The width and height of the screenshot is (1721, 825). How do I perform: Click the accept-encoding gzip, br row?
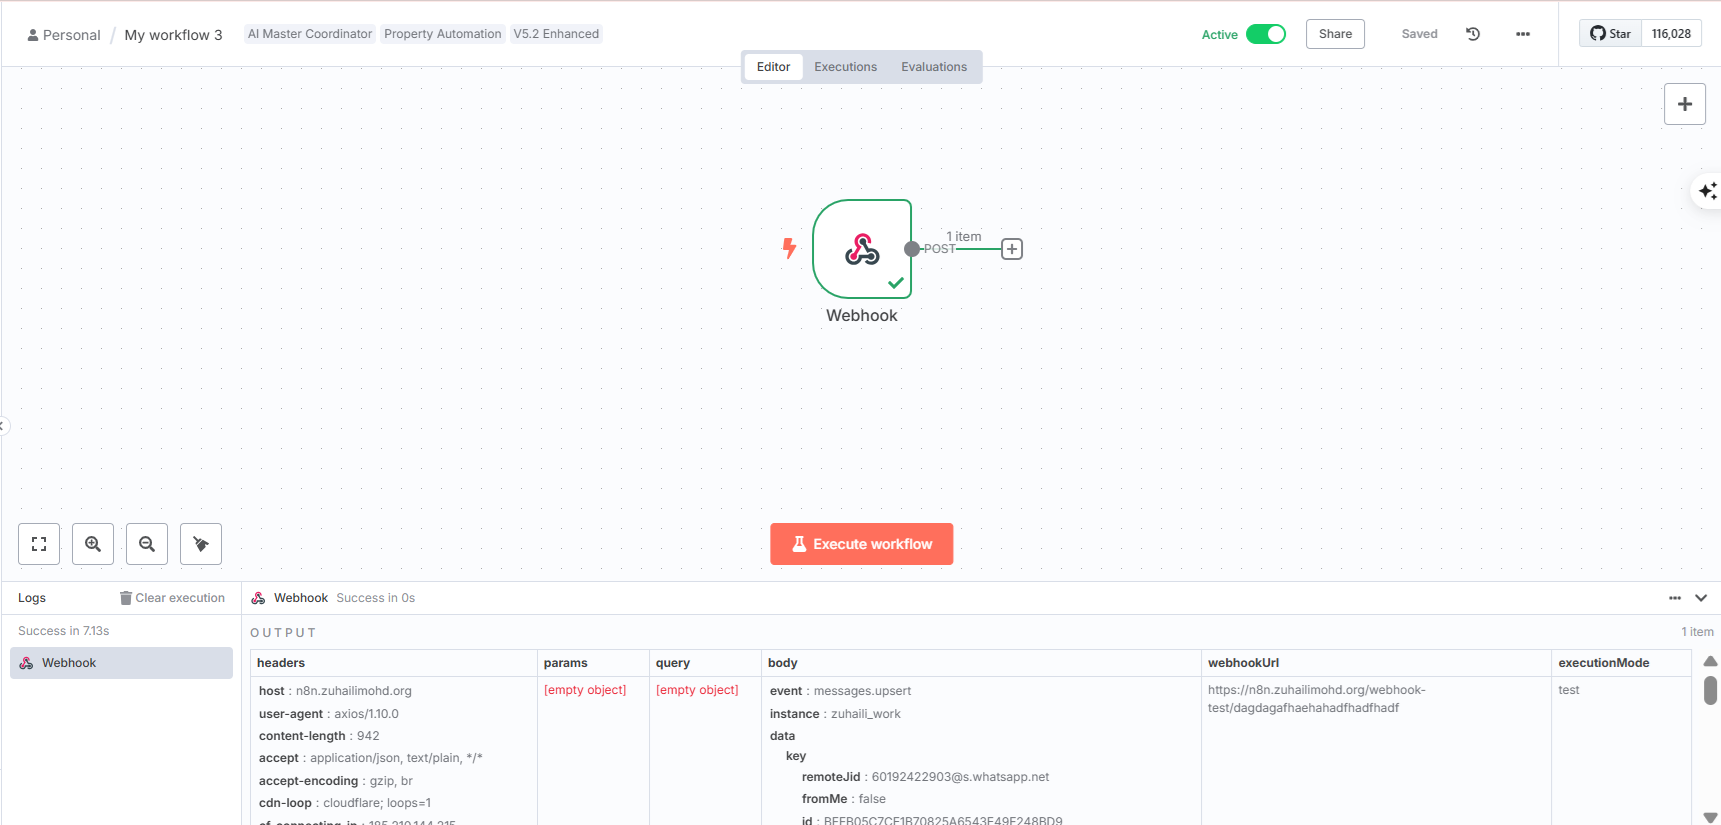point(335,781)
